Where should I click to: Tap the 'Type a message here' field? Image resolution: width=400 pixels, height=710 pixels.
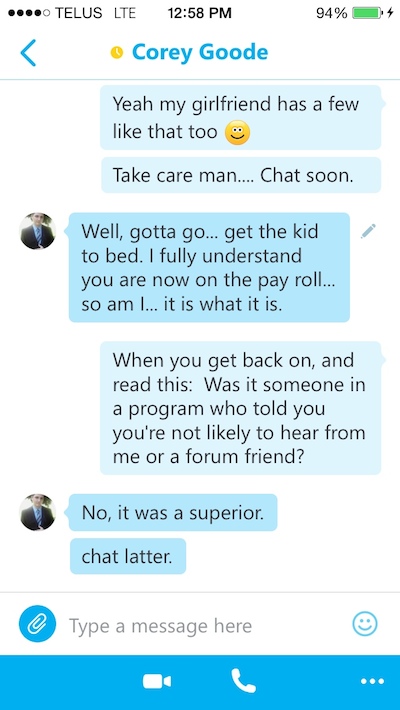click(x=204, y=626)
